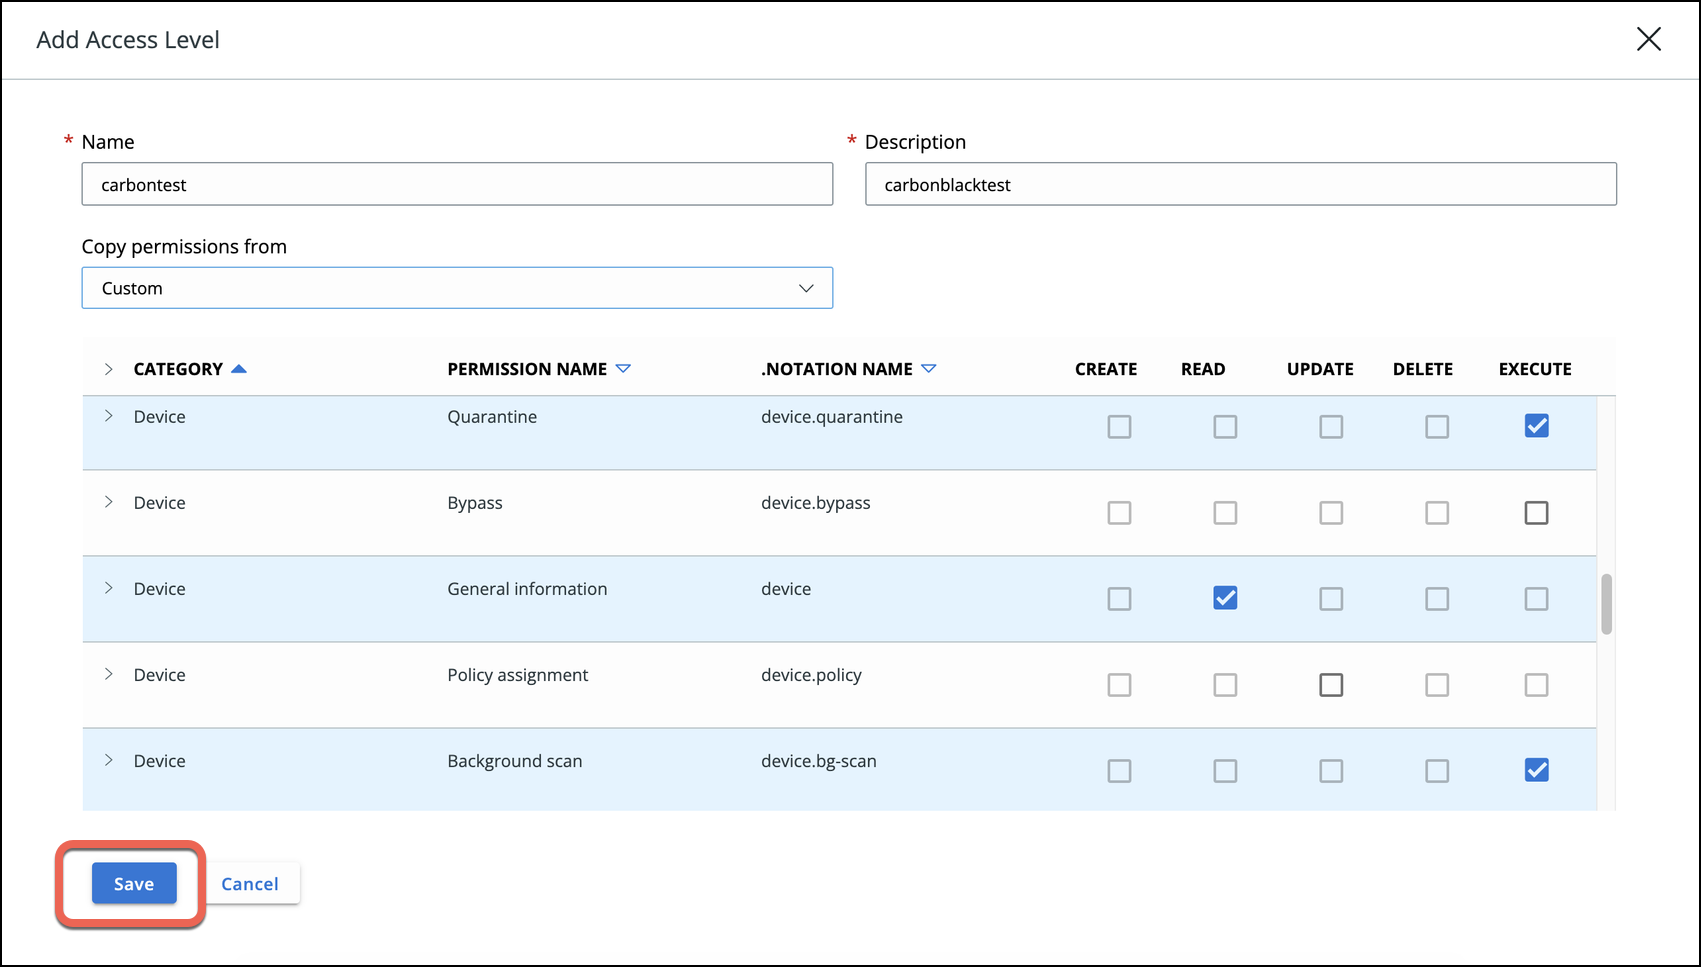1701x967 pixels.
Task: Expand the Background scan row
Action: coord(108,760)
